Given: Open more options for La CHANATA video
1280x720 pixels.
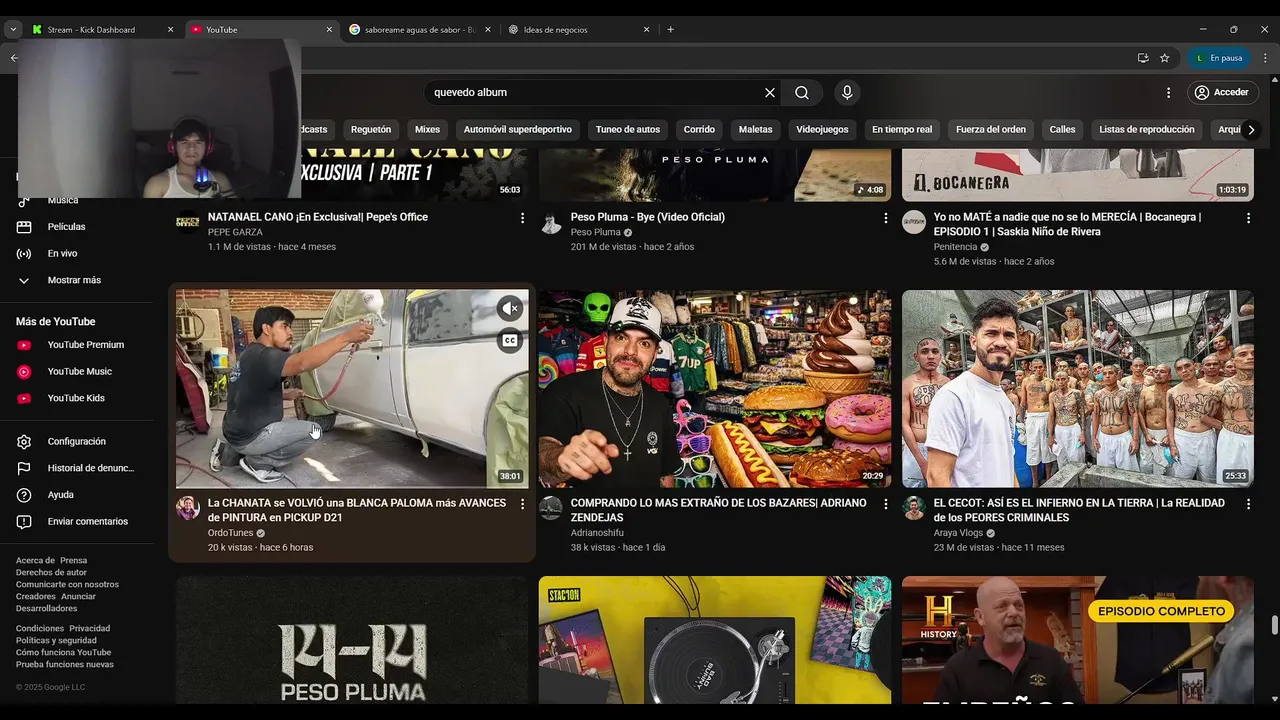Looking at the screenshot, I should (x=522, y=504).
